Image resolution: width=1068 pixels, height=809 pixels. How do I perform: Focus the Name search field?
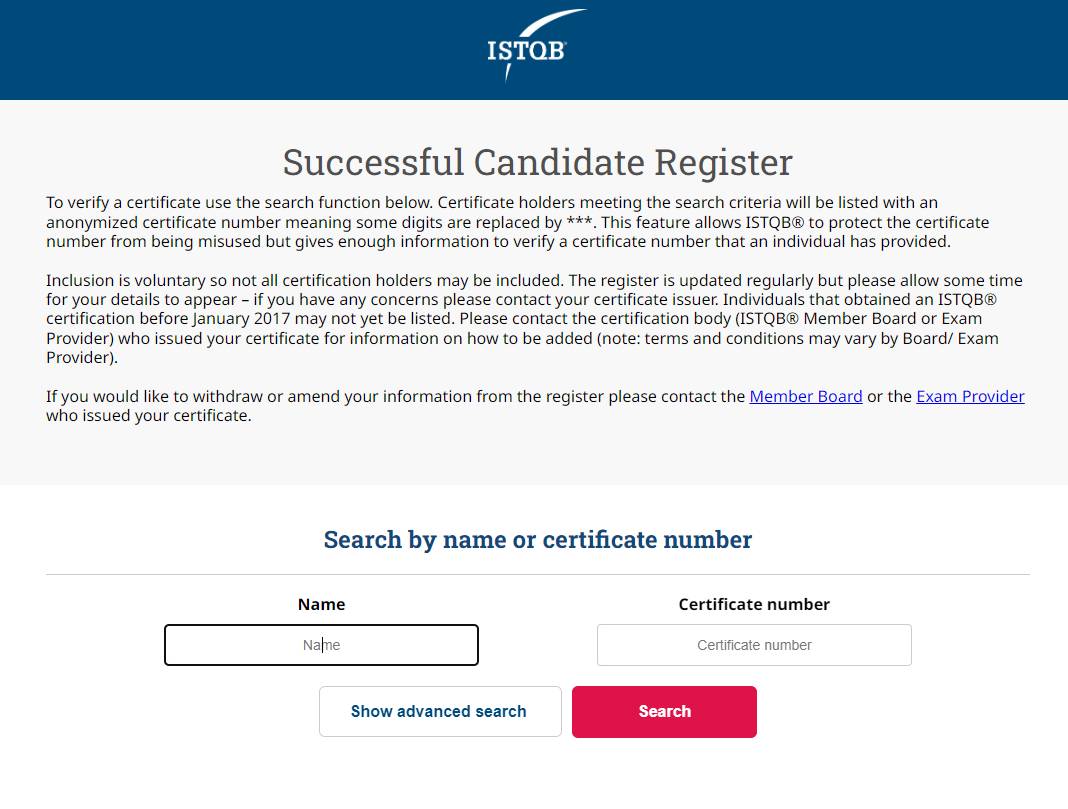(321, 645)
